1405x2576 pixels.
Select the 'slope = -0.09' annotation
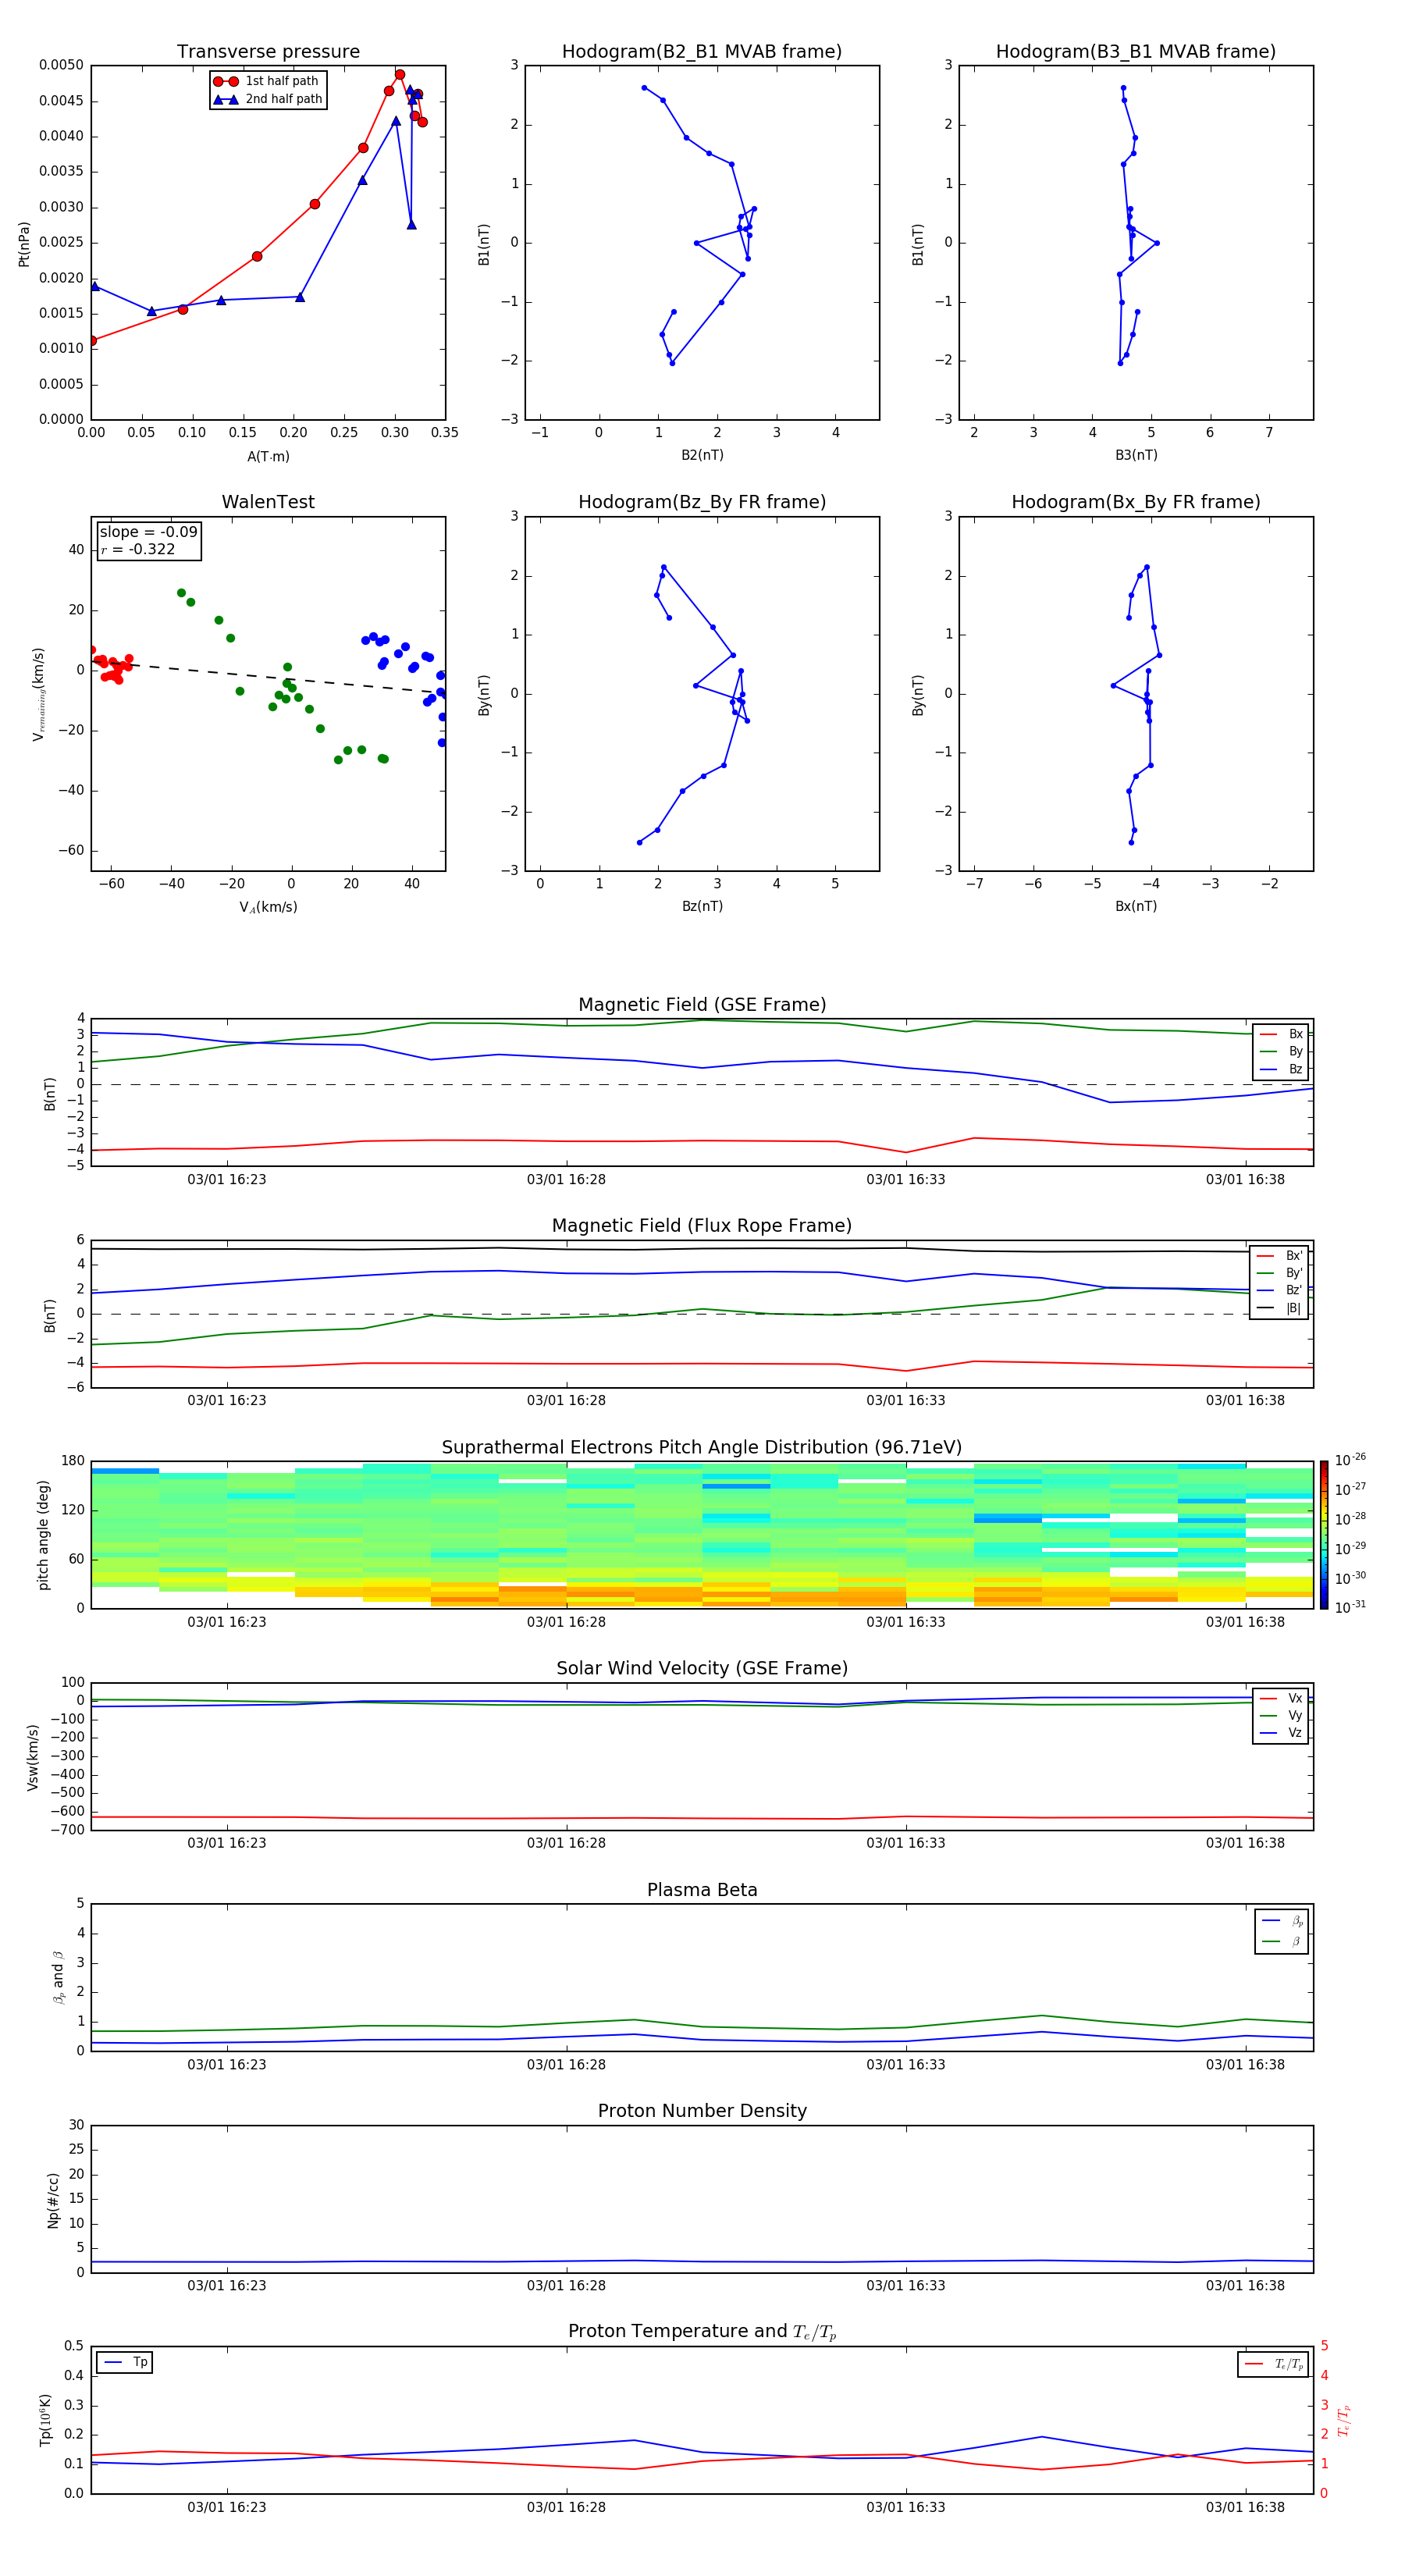149,532
